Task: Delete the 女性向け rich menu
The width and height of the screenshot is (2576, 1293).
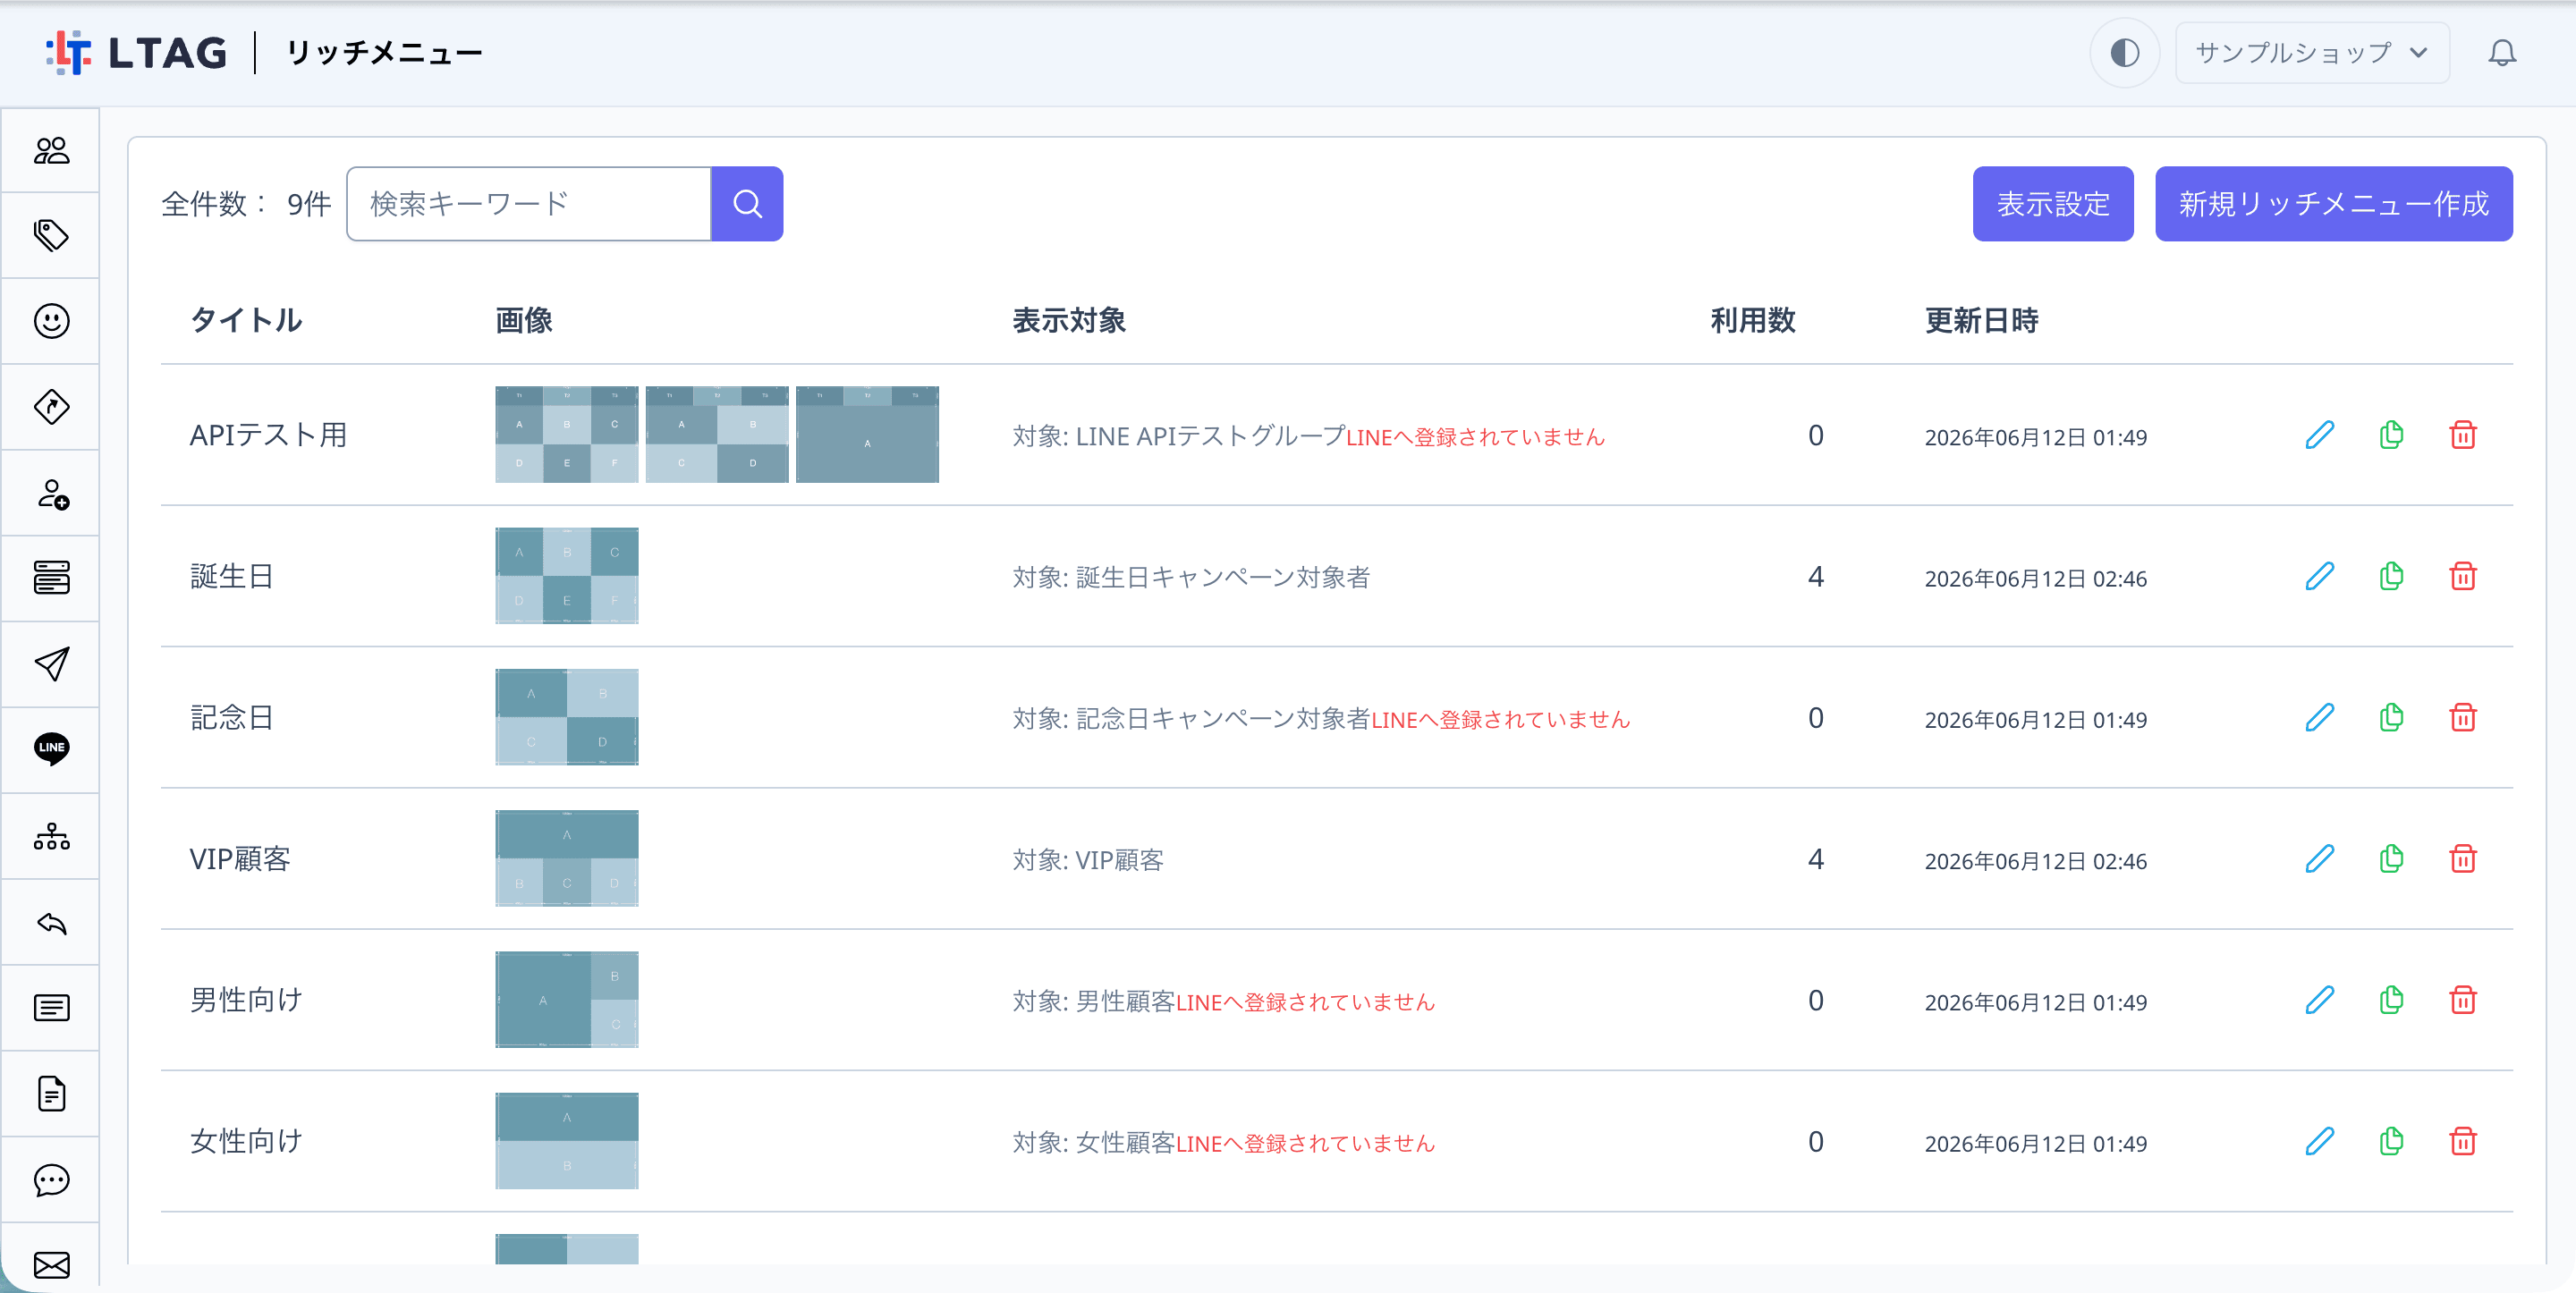Action: 2463,1141
